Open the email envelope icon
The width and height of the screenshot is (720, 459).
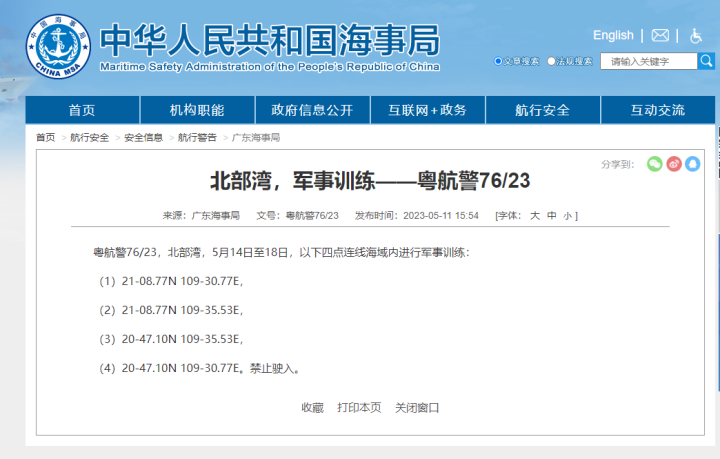[660, 35]
